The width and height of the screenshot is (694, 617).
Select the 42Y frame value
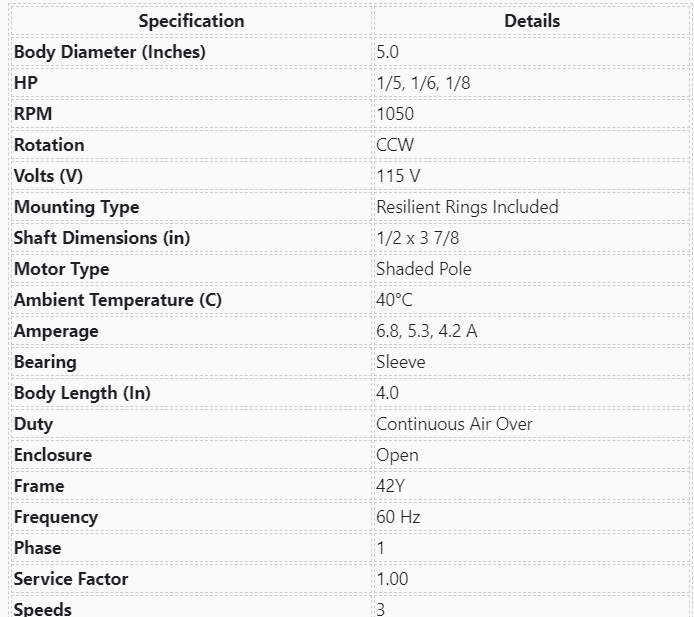coord(390,486)
